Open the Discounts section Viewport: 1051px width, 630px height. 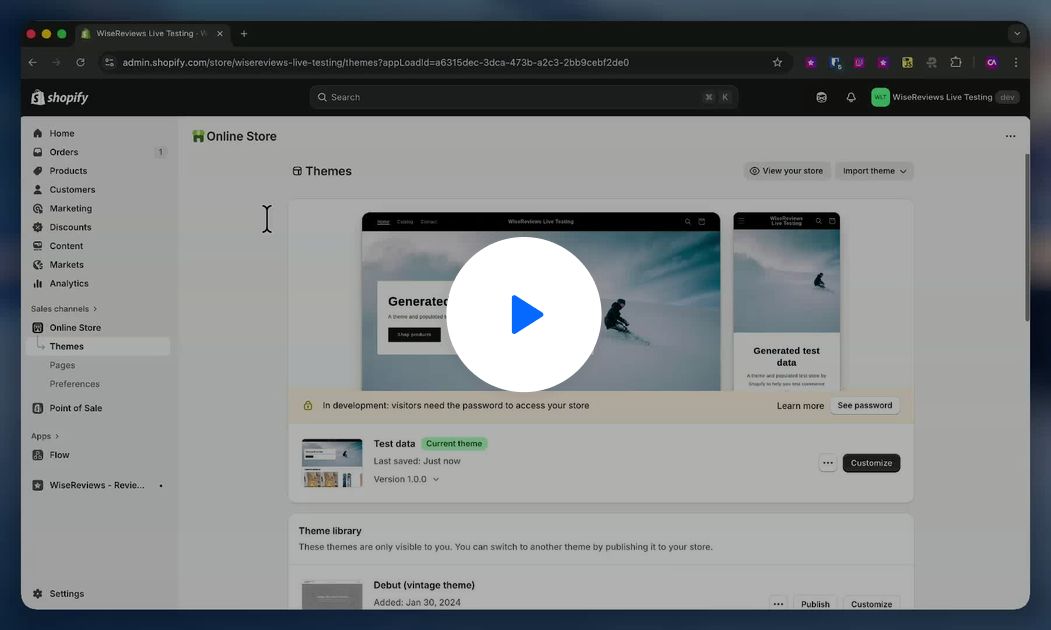70,227
